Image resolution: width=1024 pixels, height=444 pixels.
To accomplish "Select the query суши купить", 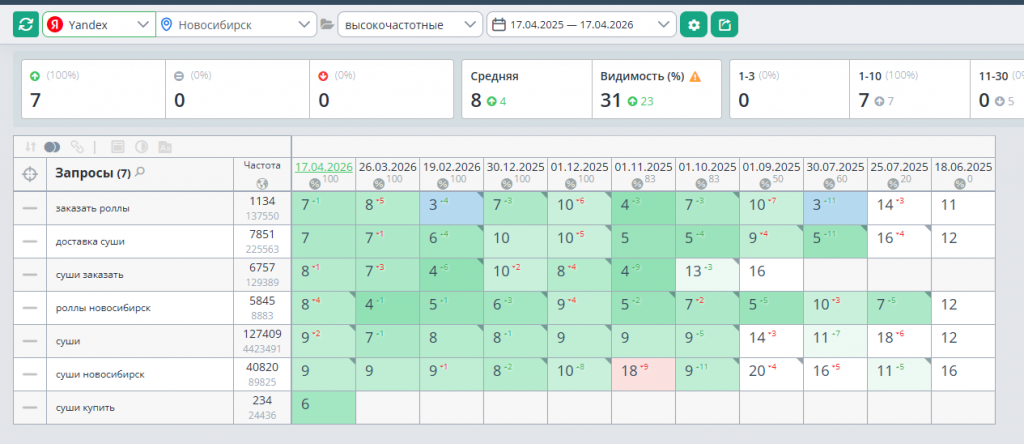I will [x=85, y=408].
